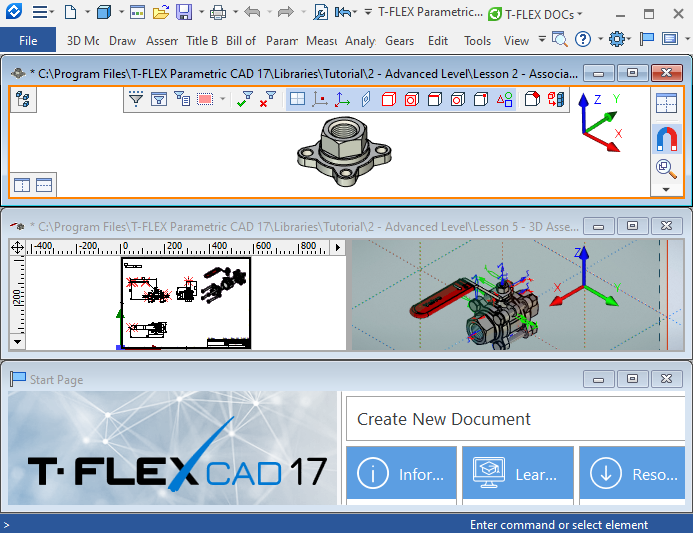Select all filters with green check funnel
The width and height of the screenshot is (693, 533).
click(x=244, y=99)
